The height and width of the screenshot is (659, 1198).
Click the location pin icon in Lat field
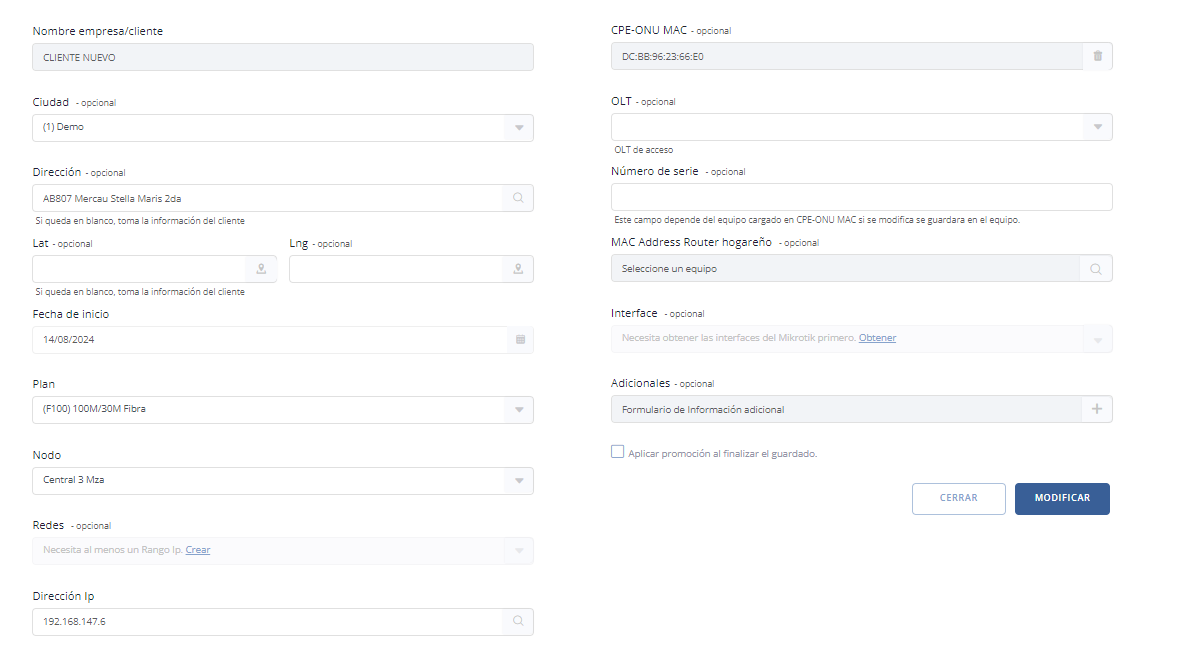pyautogui.click(x=261, y=269)
